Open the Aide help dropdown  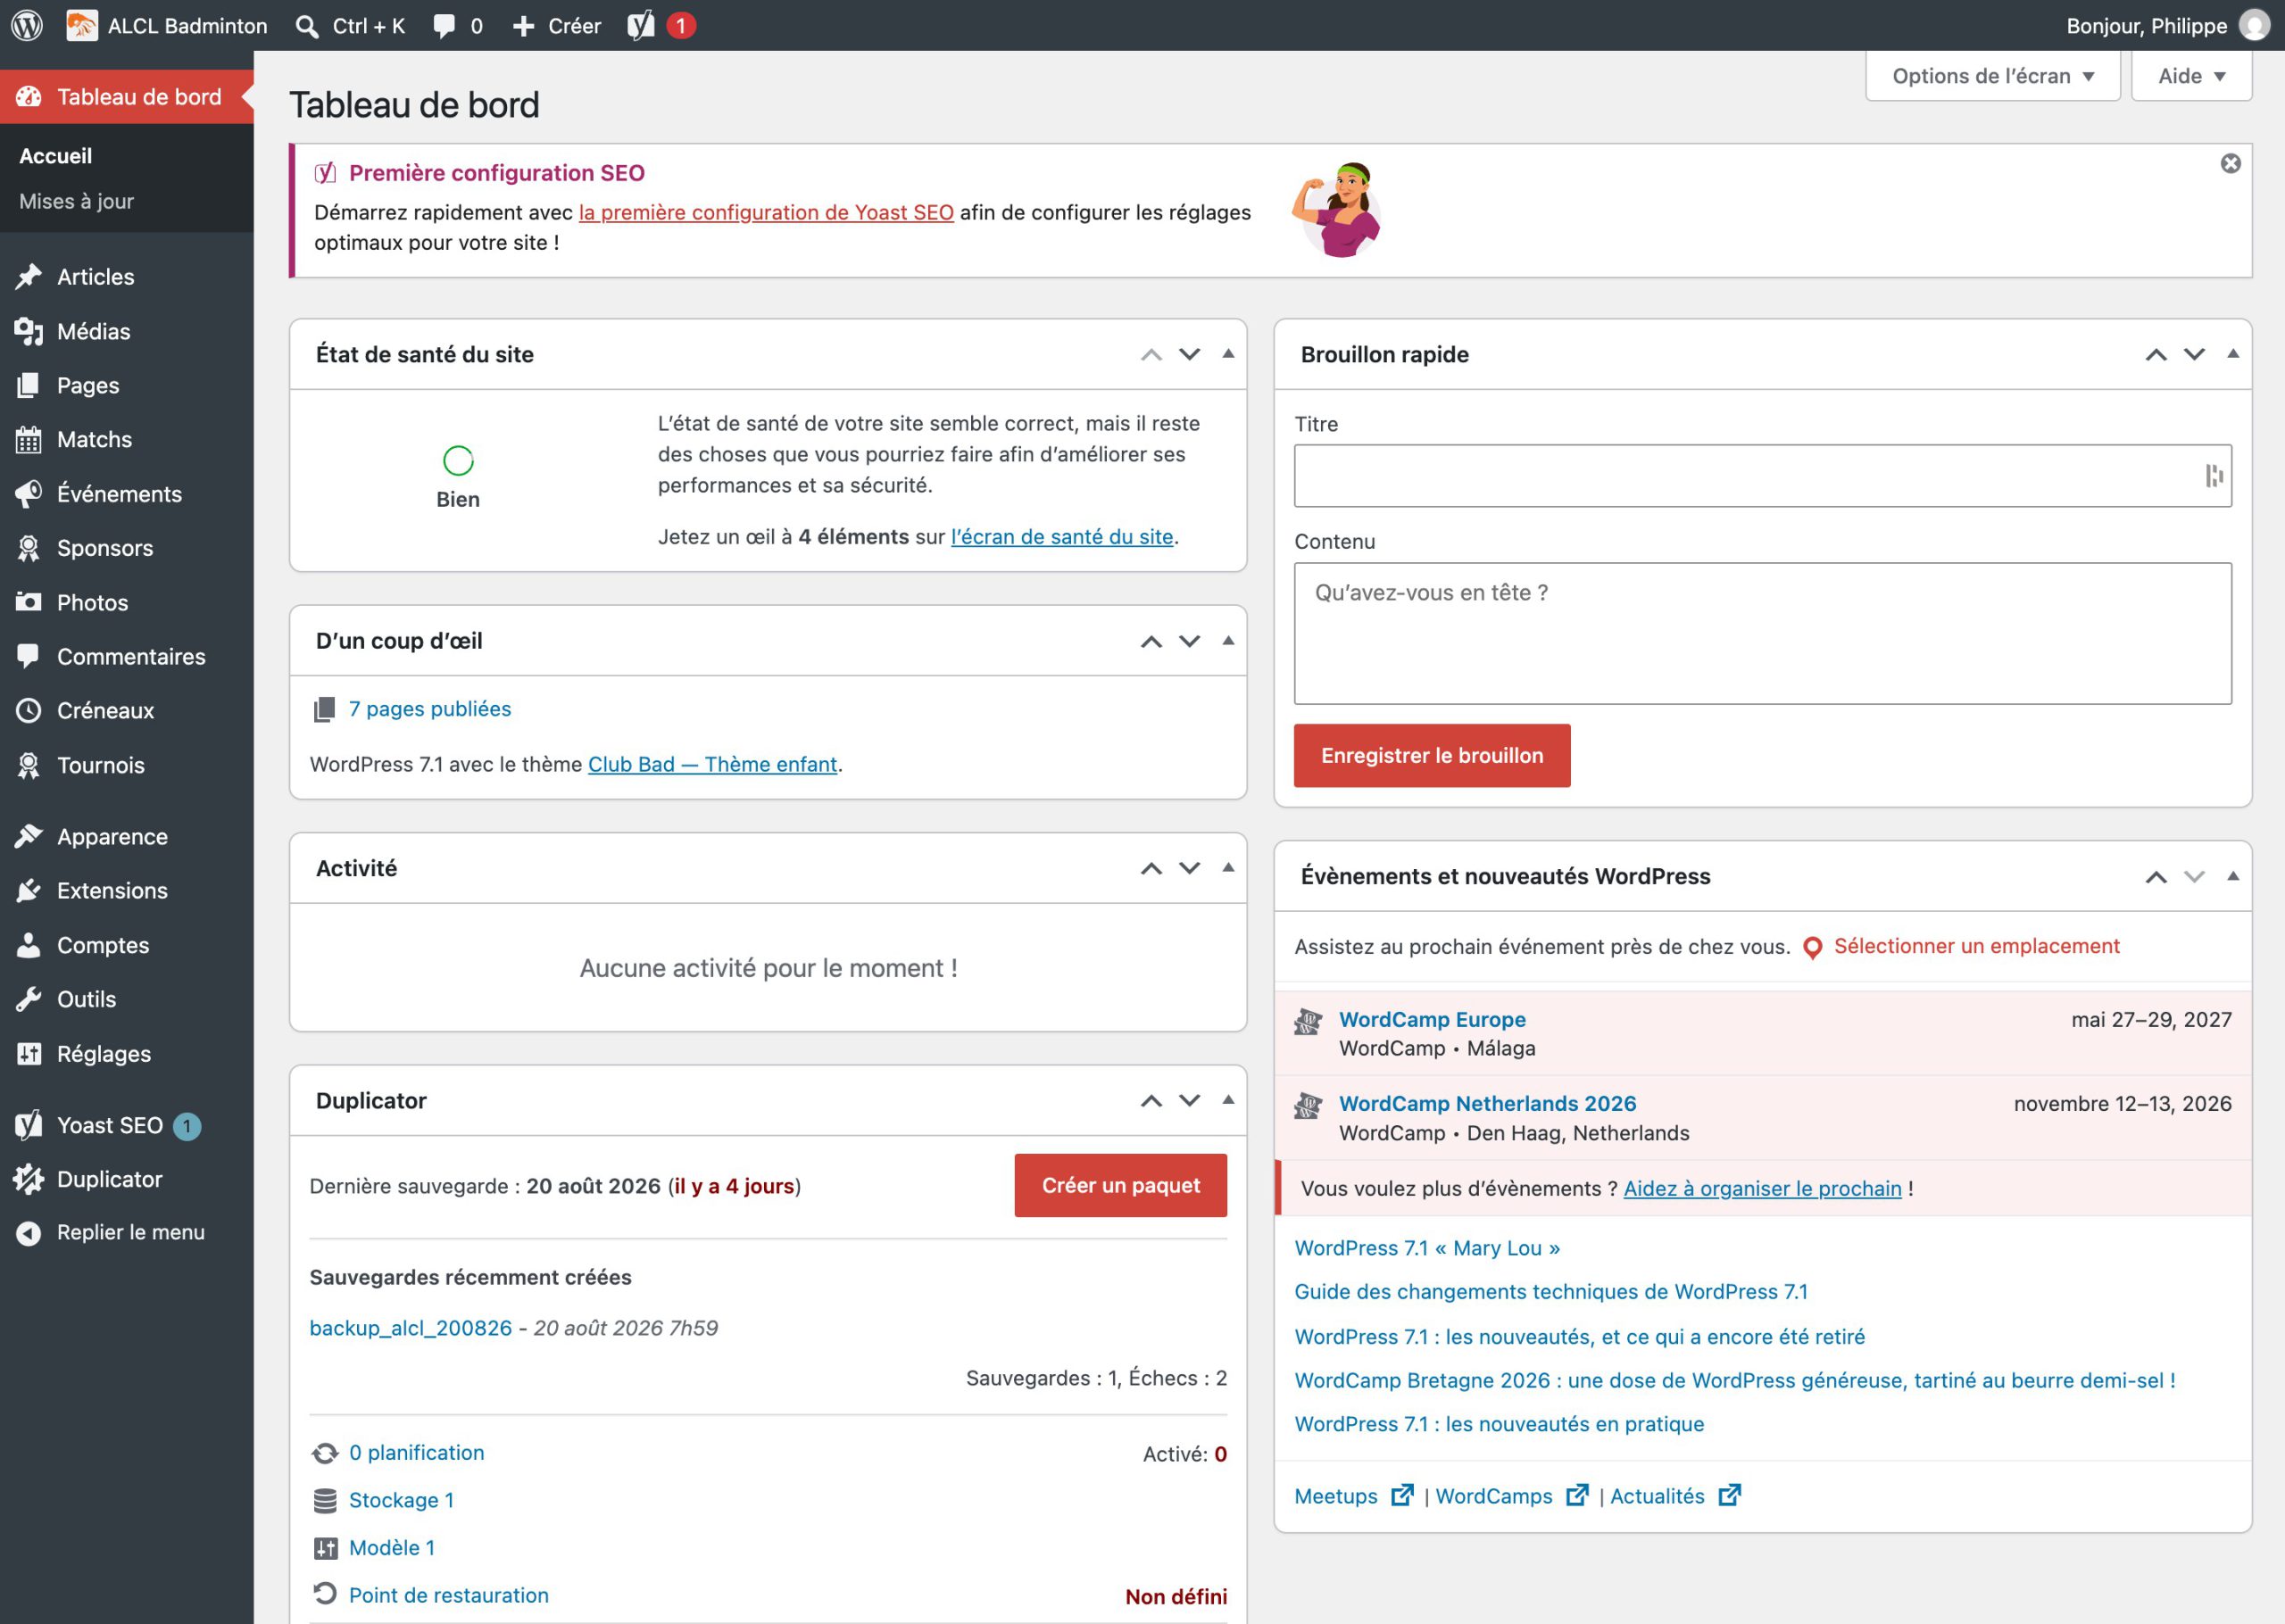(2191, 76)
